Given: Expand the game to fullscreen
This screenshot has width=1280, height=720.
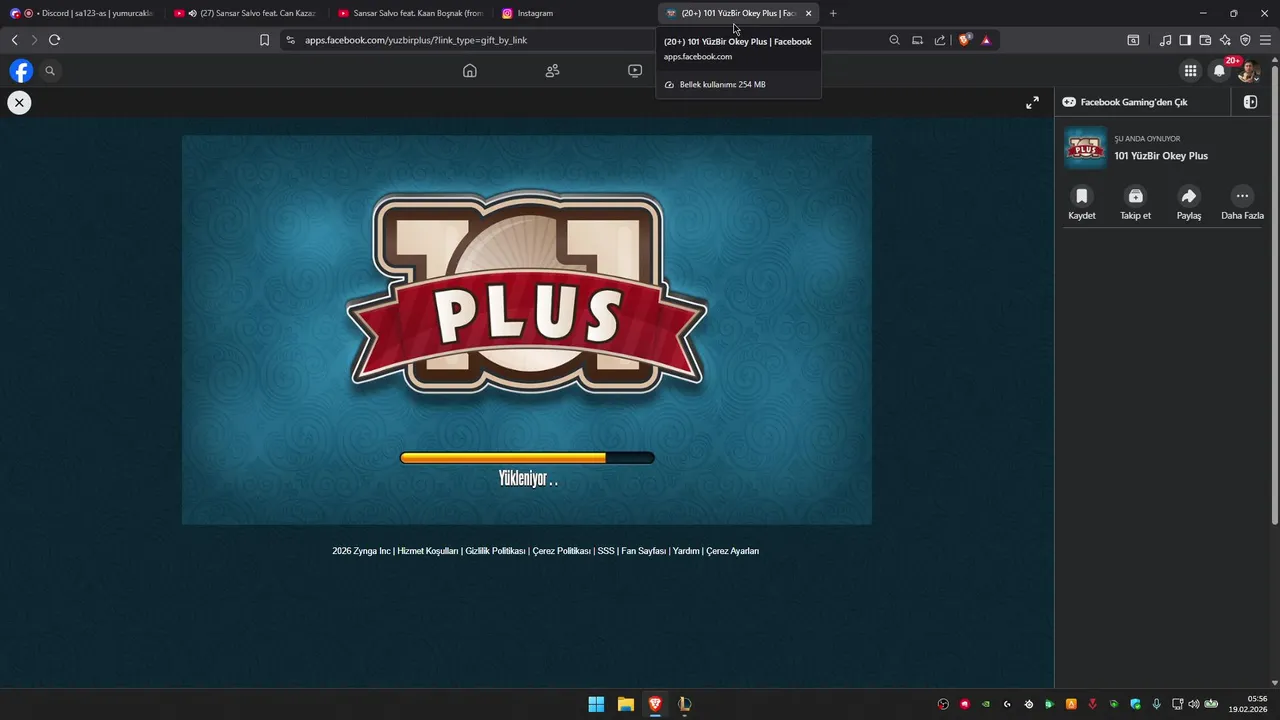Looking at the screenshot, I should (1033, 102).
